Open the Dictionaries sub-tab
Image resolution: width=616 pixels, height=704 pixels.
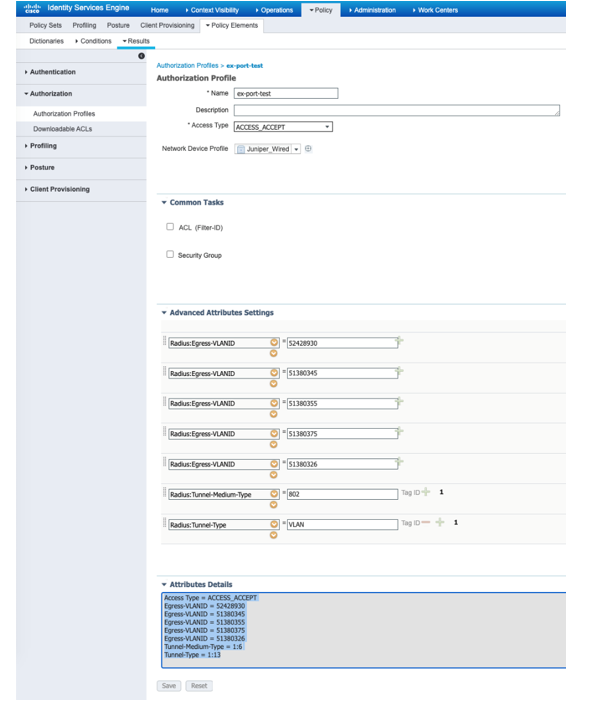(x=46, y=41)
